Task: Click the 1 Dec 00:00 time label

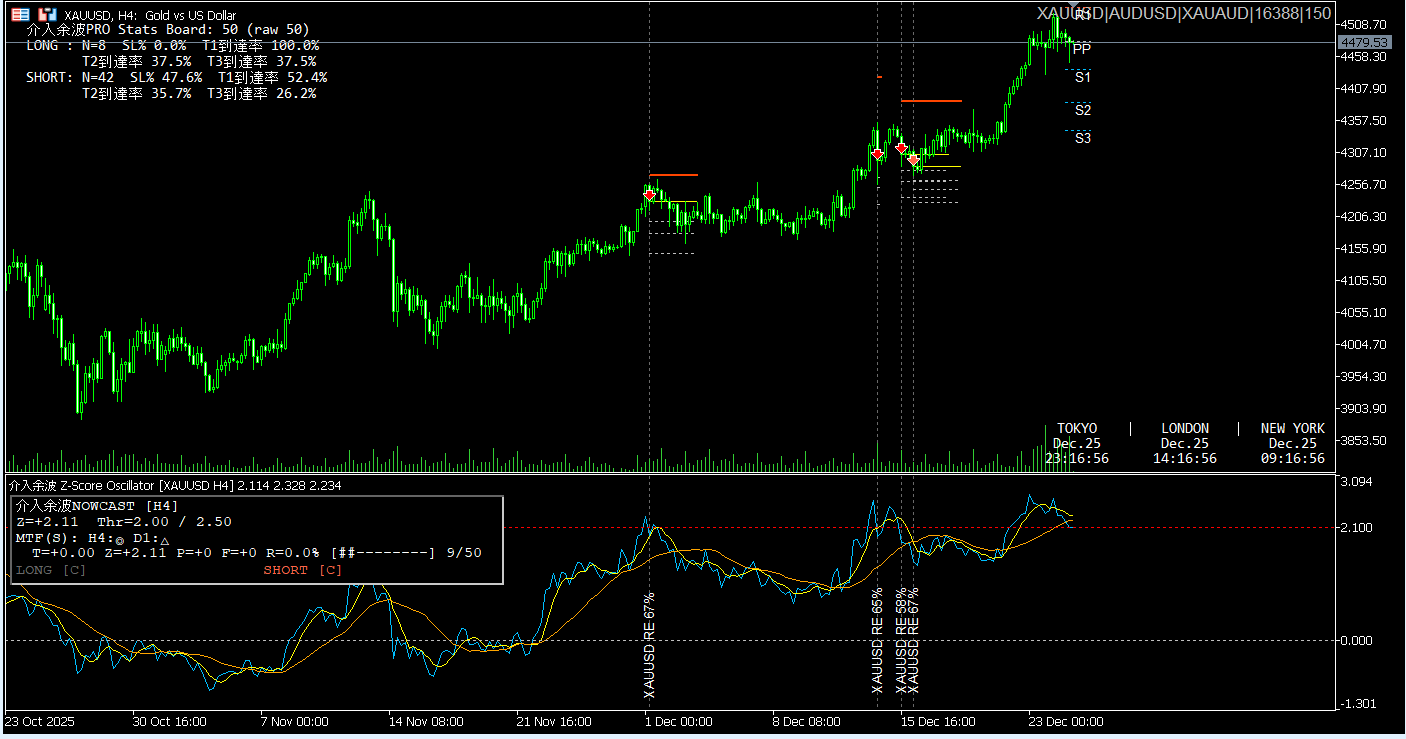Action: [x=679, y=721]
